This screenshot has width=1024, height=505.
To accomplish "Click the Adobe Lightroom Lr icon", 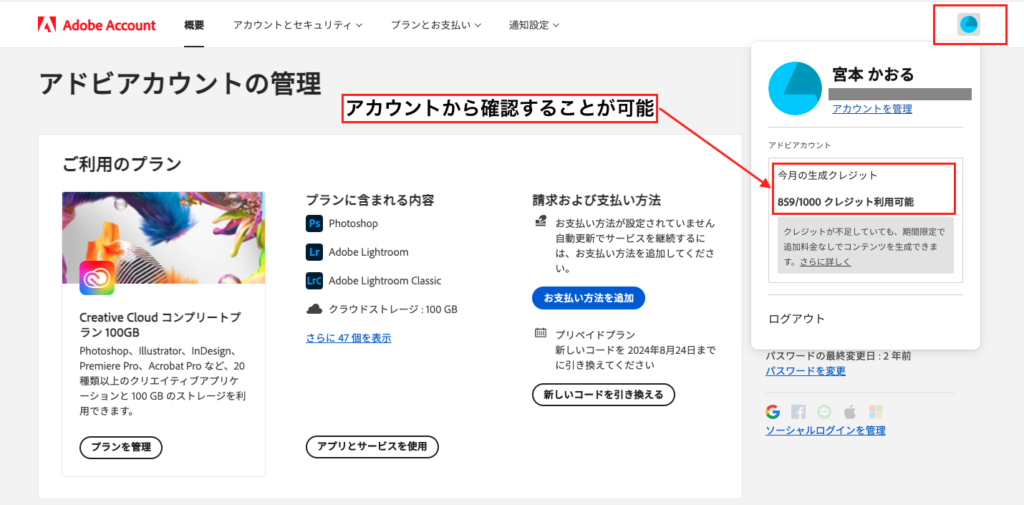I will (314, 252).
